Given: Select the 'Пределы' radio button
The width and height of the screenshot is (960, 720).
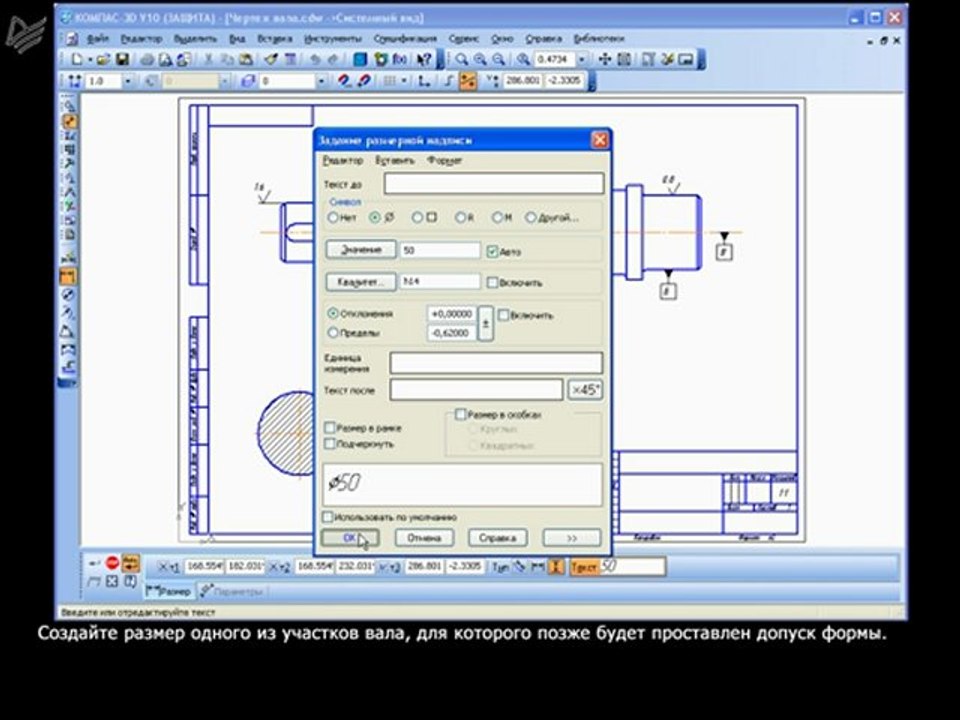Looking at the screenshot, I should (x=333, y=332).
